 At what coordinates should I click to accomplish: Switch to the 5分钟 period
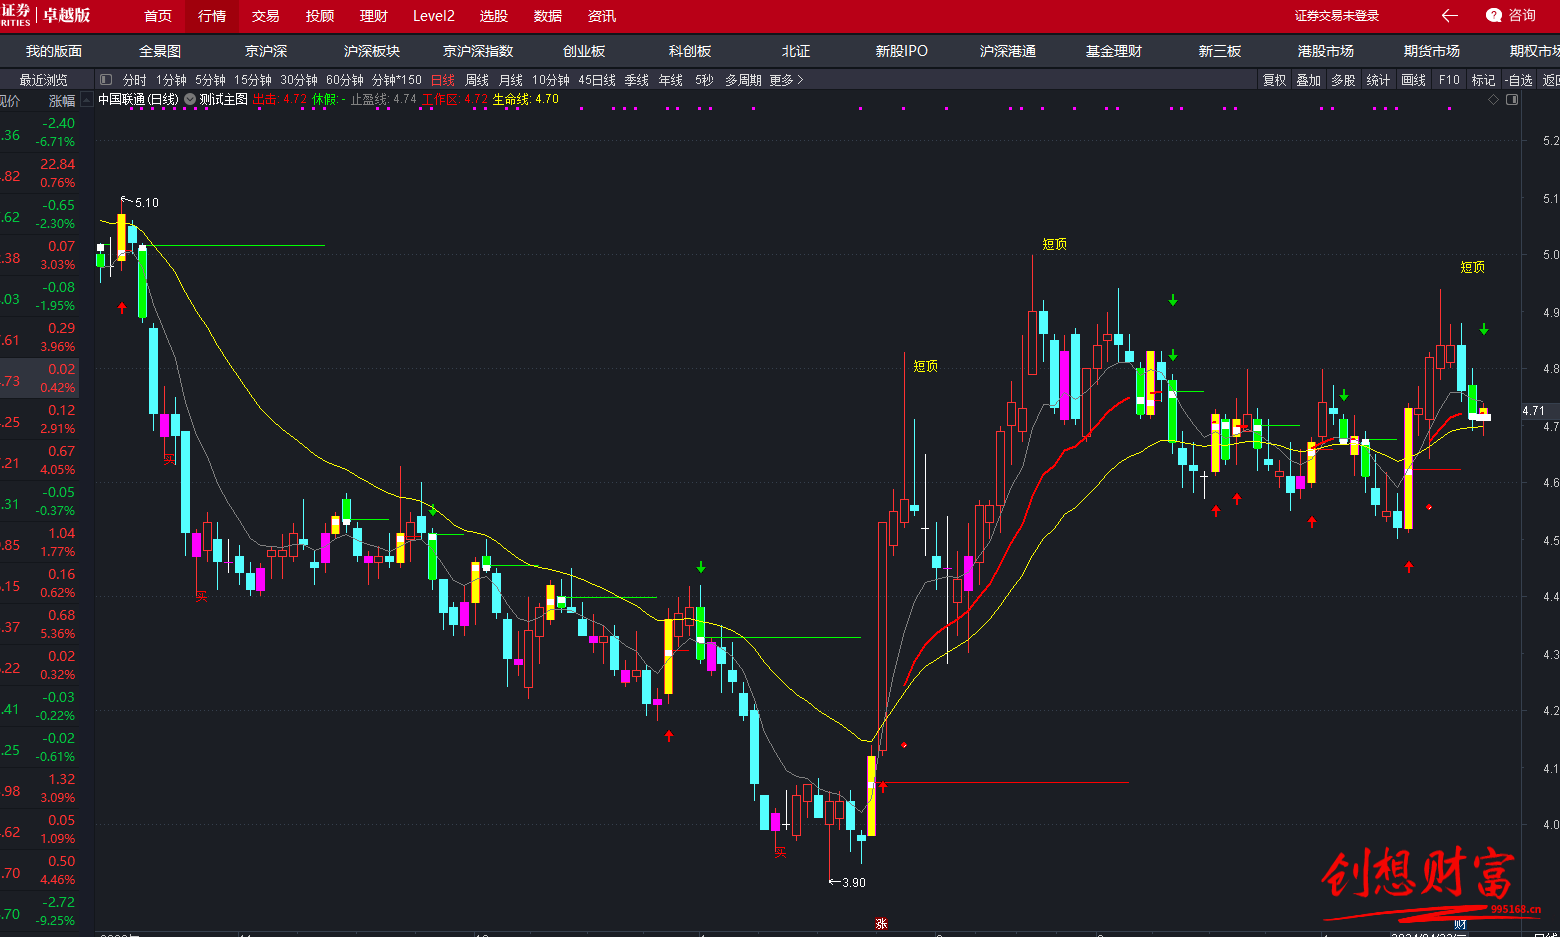tap(210, 80)
